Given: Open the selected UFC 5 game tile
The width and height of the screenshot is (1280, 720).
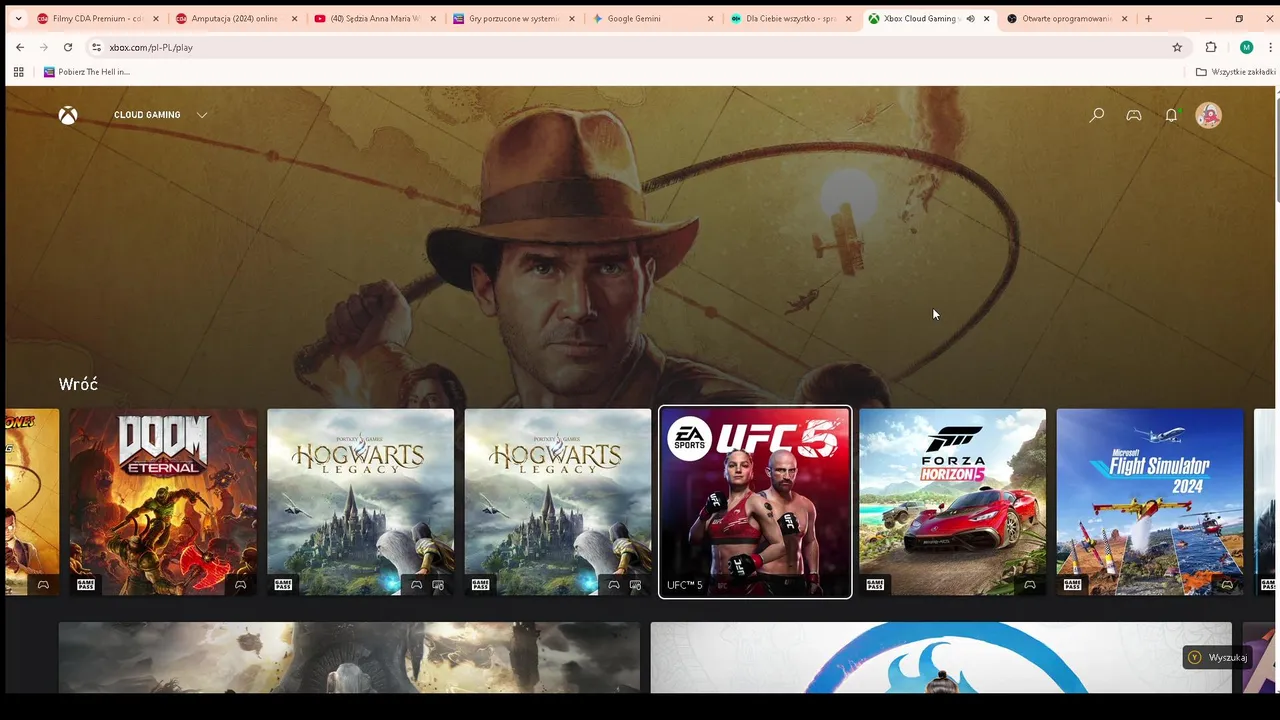Looking at the screenshot, I should [755, 502].
